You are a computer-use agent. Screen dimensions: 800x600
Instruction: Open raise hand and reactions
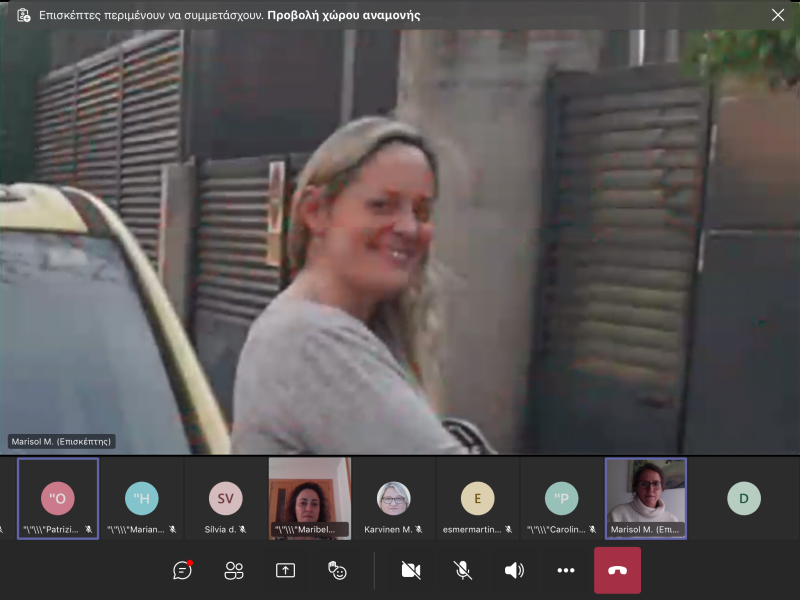pos(337,570)
